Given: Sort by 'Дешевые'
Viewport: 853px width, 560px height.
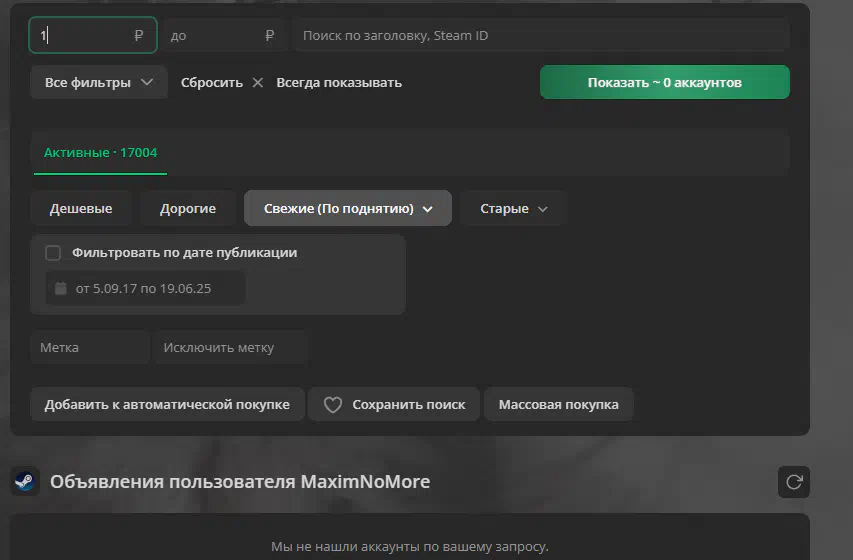Looking at the screenshot, I should click(81, 208).
